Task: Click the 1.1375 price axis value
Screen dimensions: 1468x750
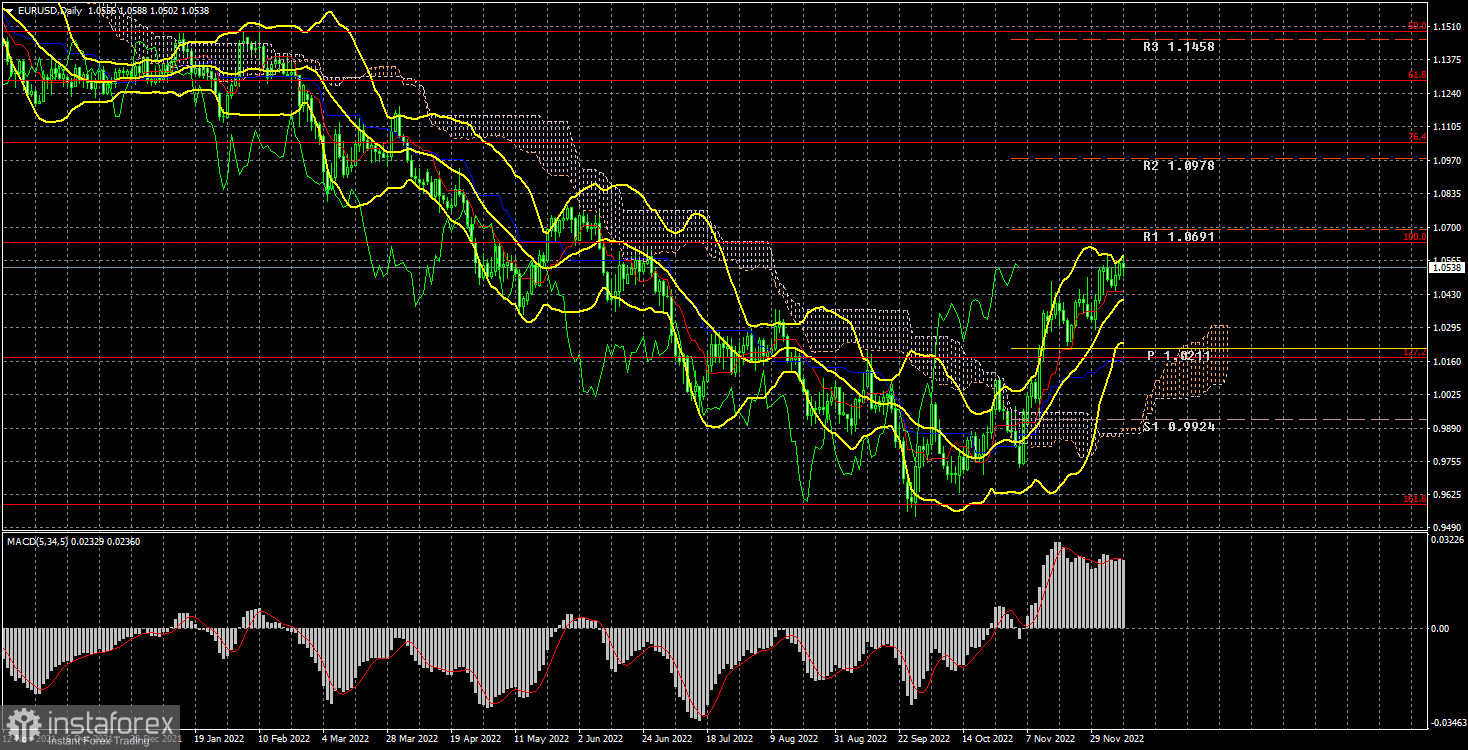Action: click(1447, 61)
